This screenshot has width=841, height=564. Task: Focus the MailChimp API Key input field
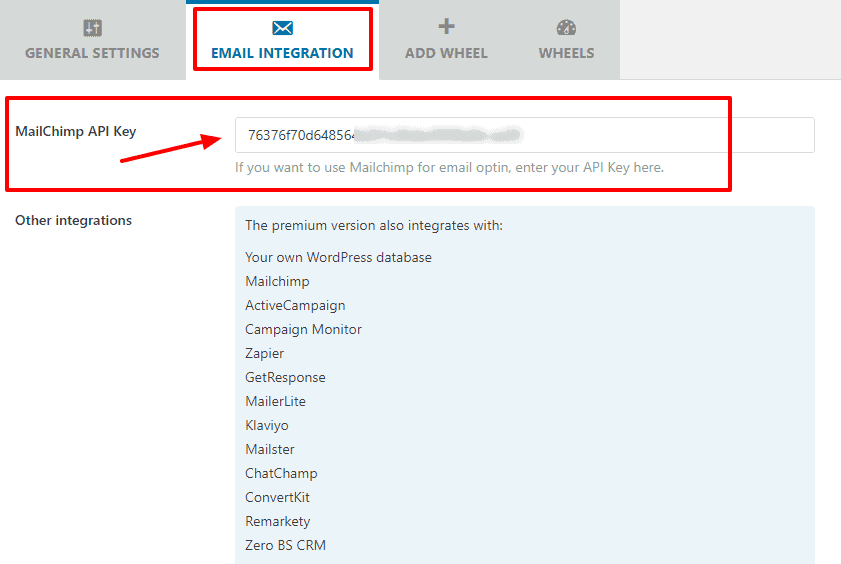[525, 135]
